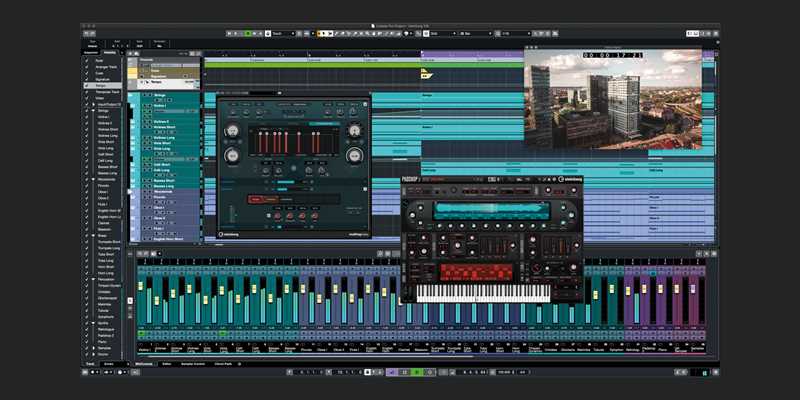Click the timecode display in the video window

613,55
